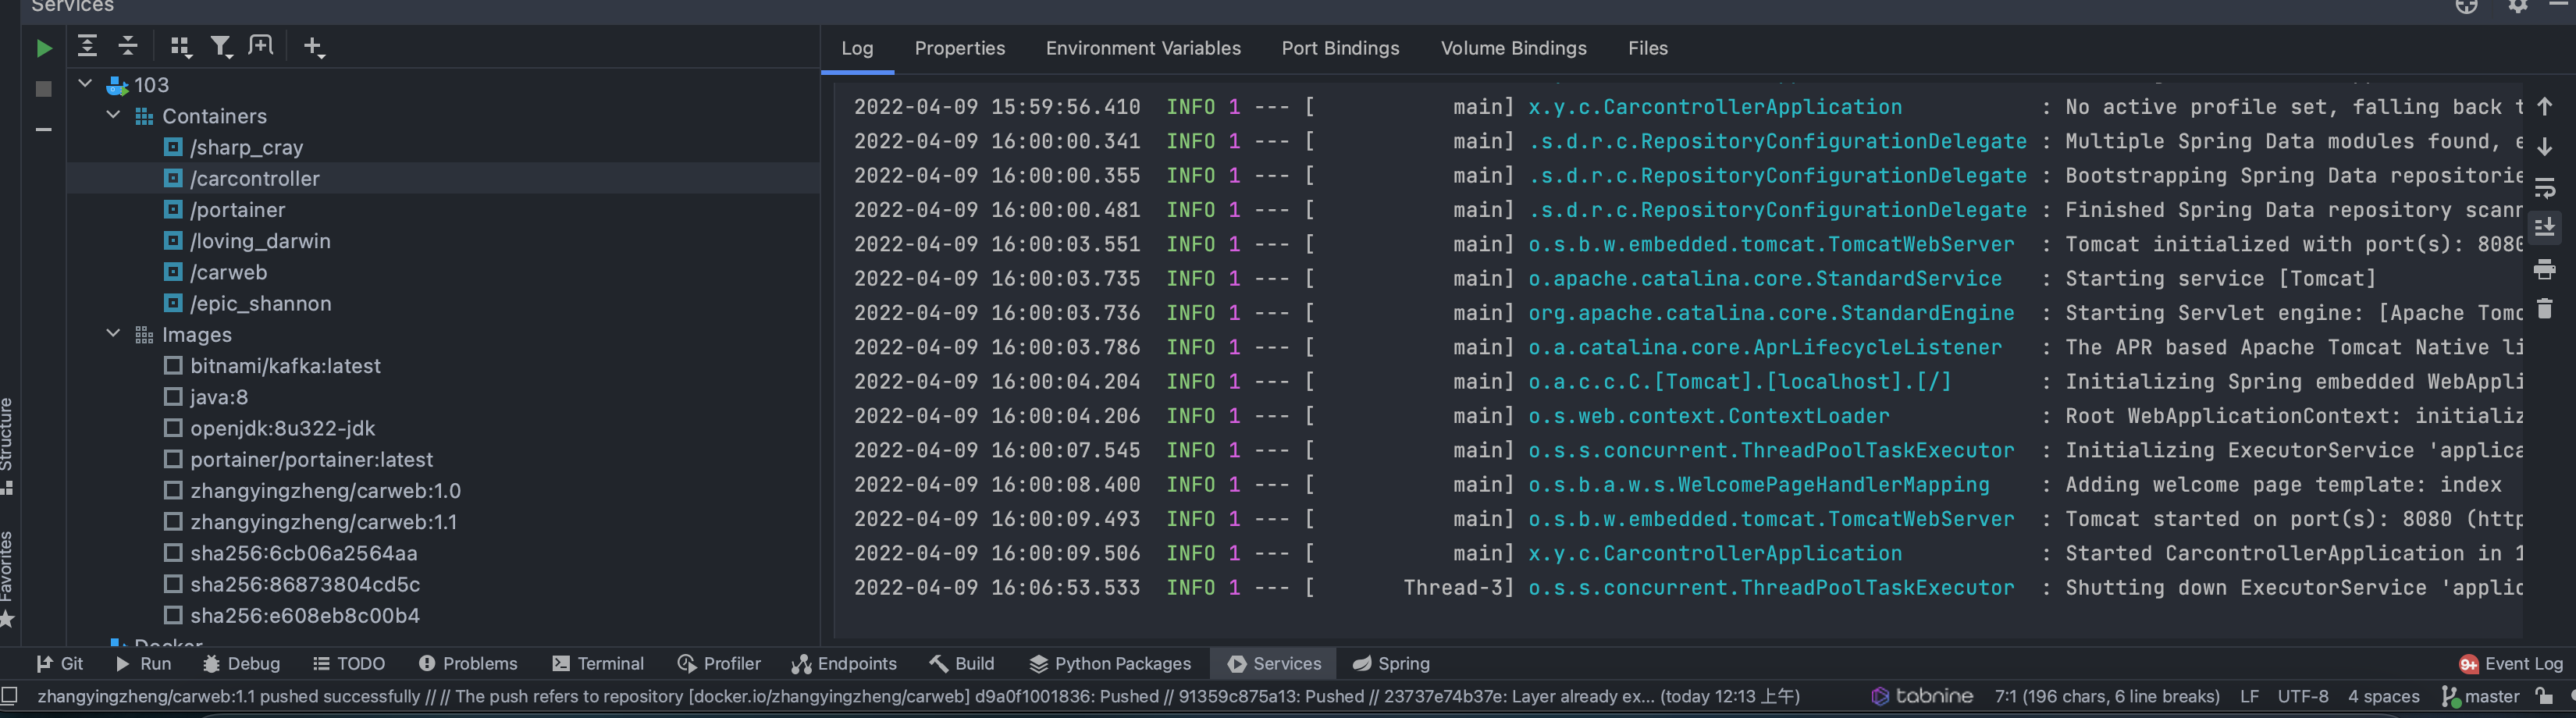This screenshot has height=718, width=2576.
Task: Open the Event Log button
Action: [2511, 663]
